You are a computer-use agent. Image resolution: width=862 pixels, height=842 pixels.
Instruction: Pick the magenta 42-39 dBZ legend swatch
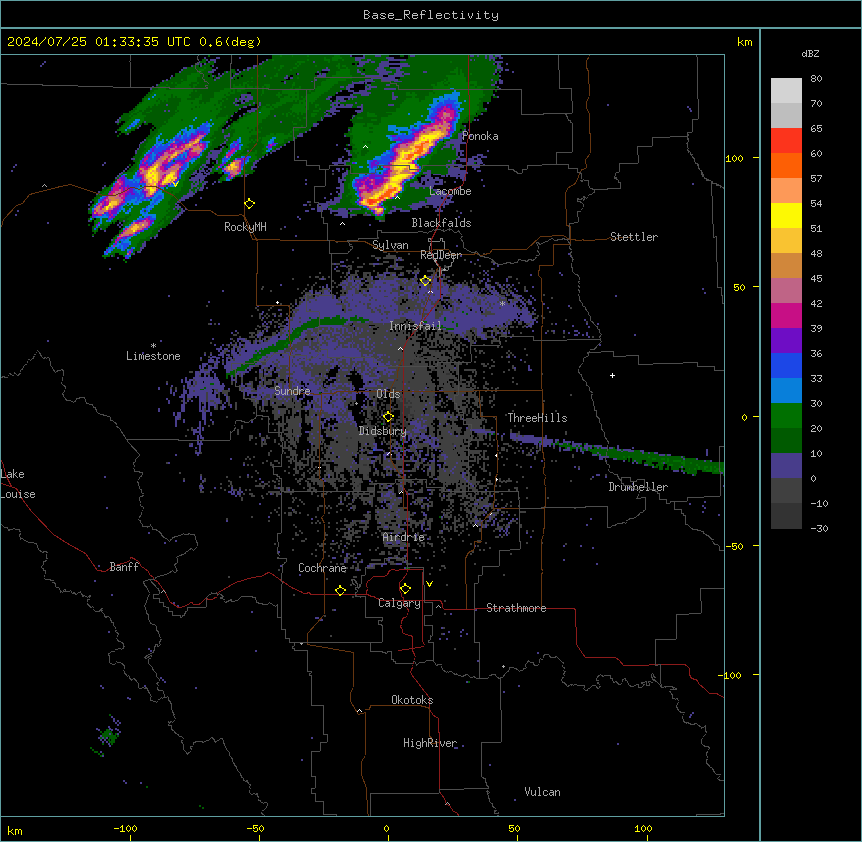click(x=786, y=316)
